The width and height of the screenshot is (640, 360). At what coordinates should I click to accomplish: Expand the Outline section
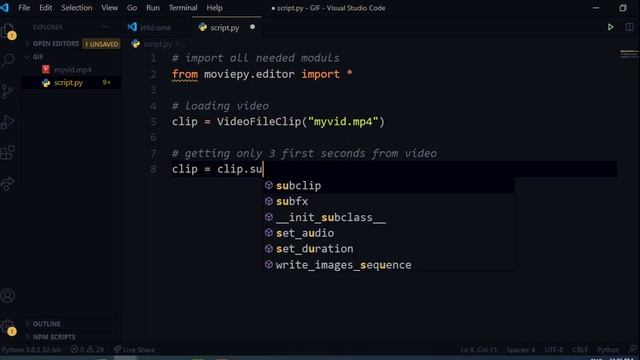click(46, 324)
